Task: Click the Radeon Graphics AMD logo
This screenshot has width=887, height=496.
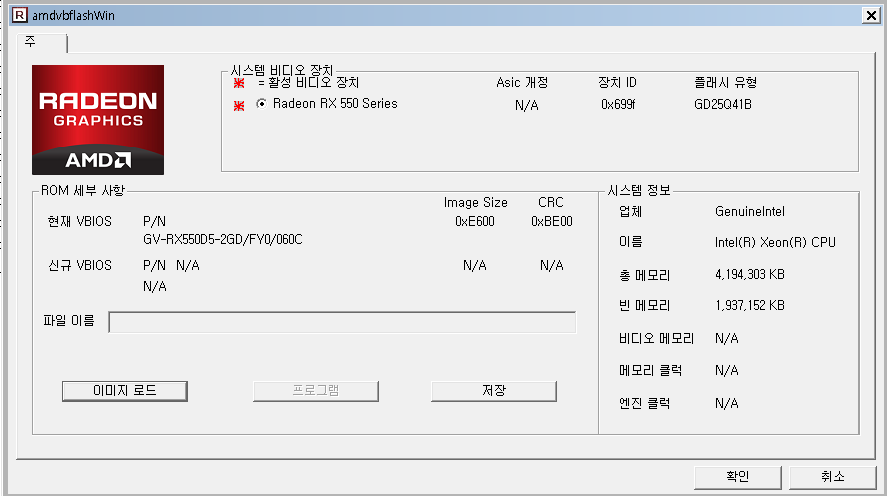Action: point(98,120)
